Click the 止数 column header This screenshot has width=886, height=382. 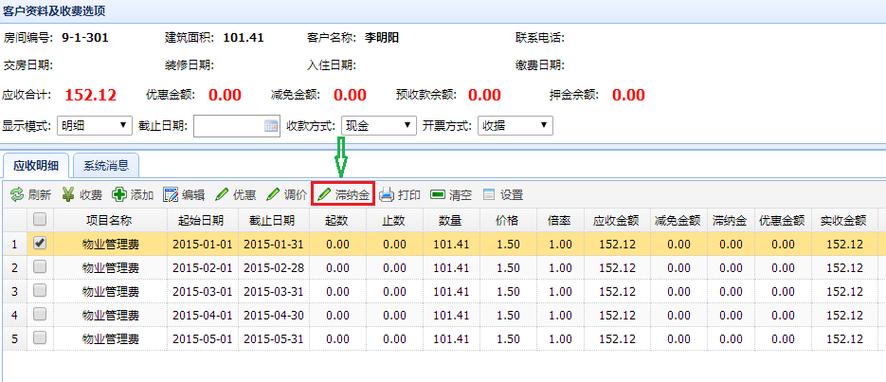pyautogui.click(x=393, y=220)
